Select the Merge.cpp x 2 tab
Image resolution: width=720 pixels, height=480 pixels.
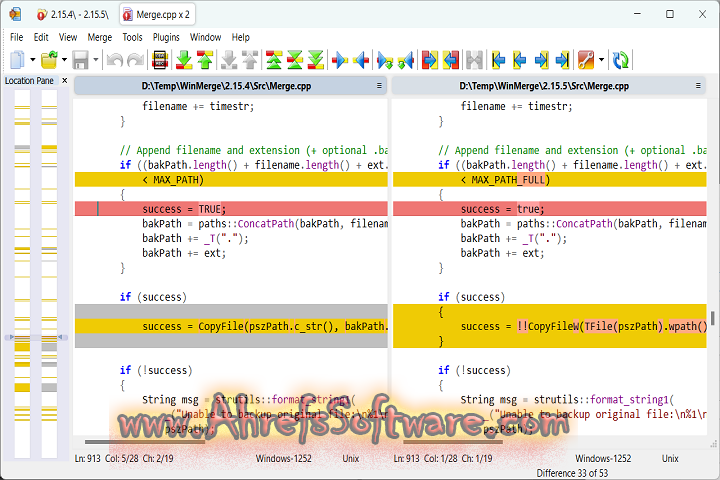pos(157,14)
